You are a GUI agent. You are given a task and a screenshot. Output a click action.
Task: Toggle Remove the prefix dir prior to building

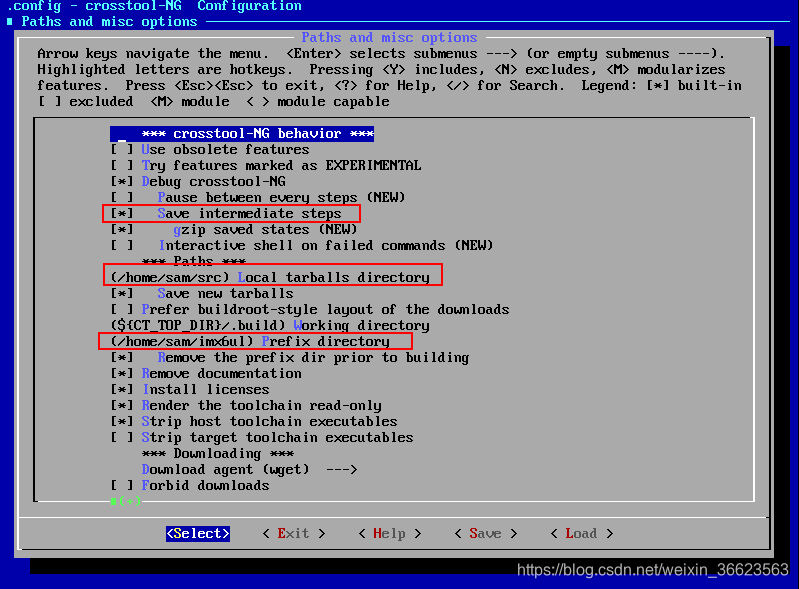pyautogui.click(x=289, y=357)
